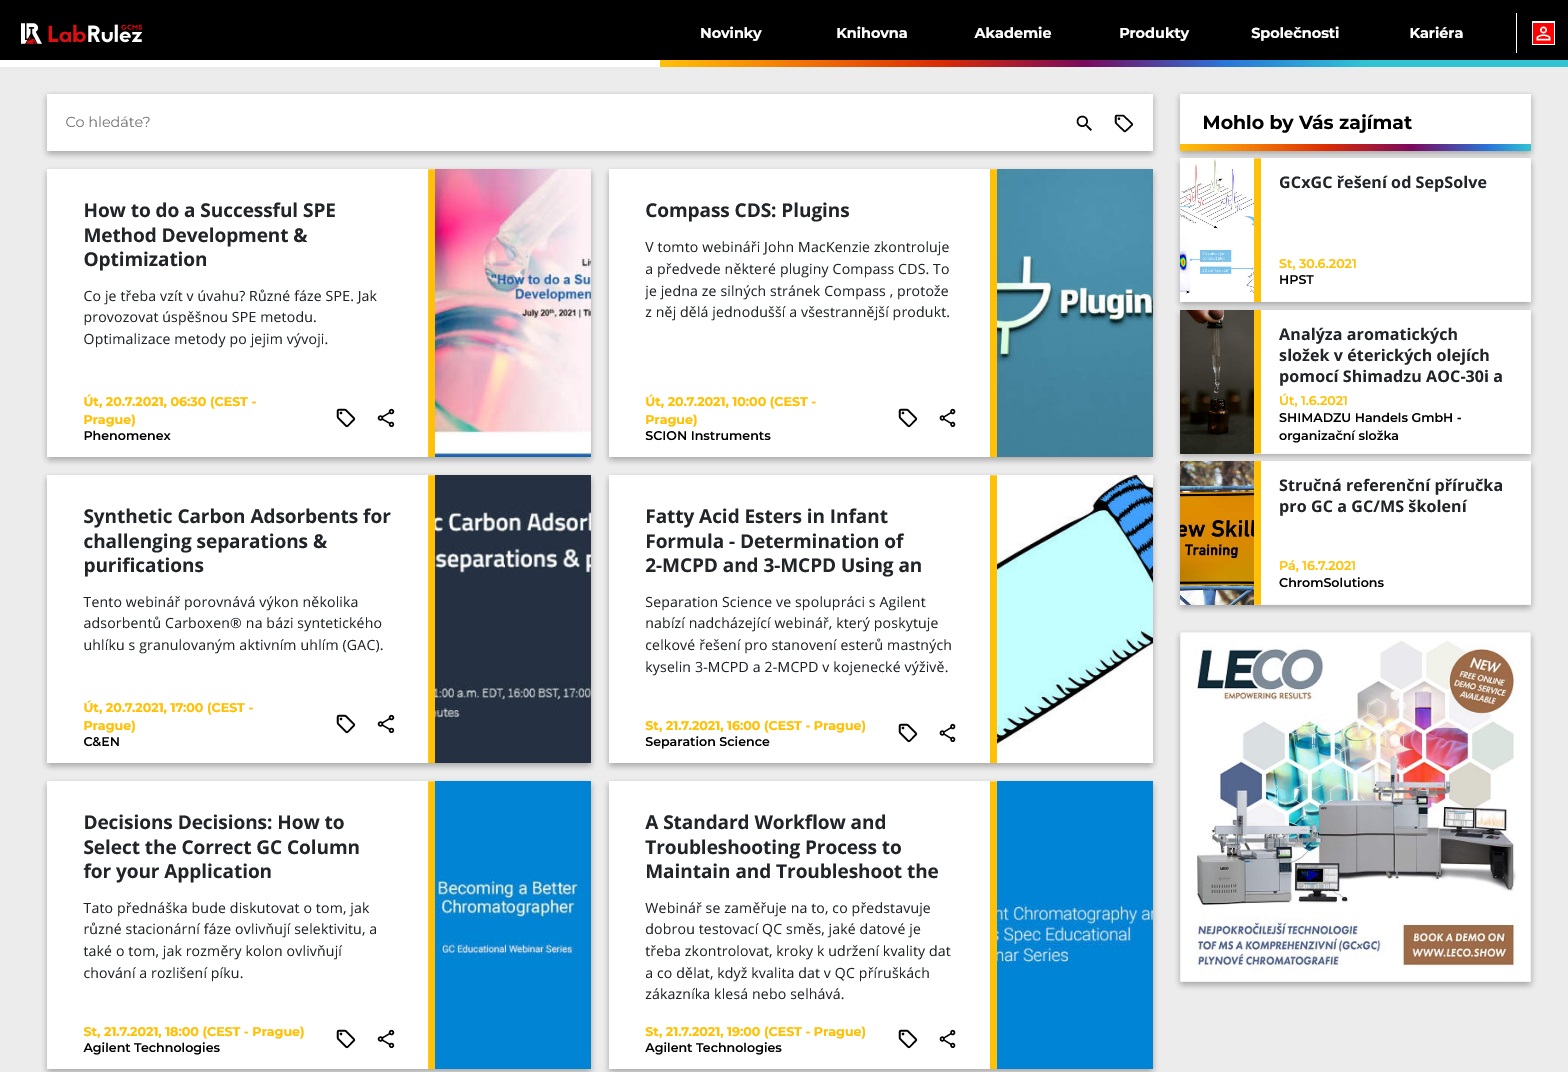Open 'A Standard Workflow and Troubleshooting' title
The width and height of the screenshot is (1568, 1072).
(792, 847)
